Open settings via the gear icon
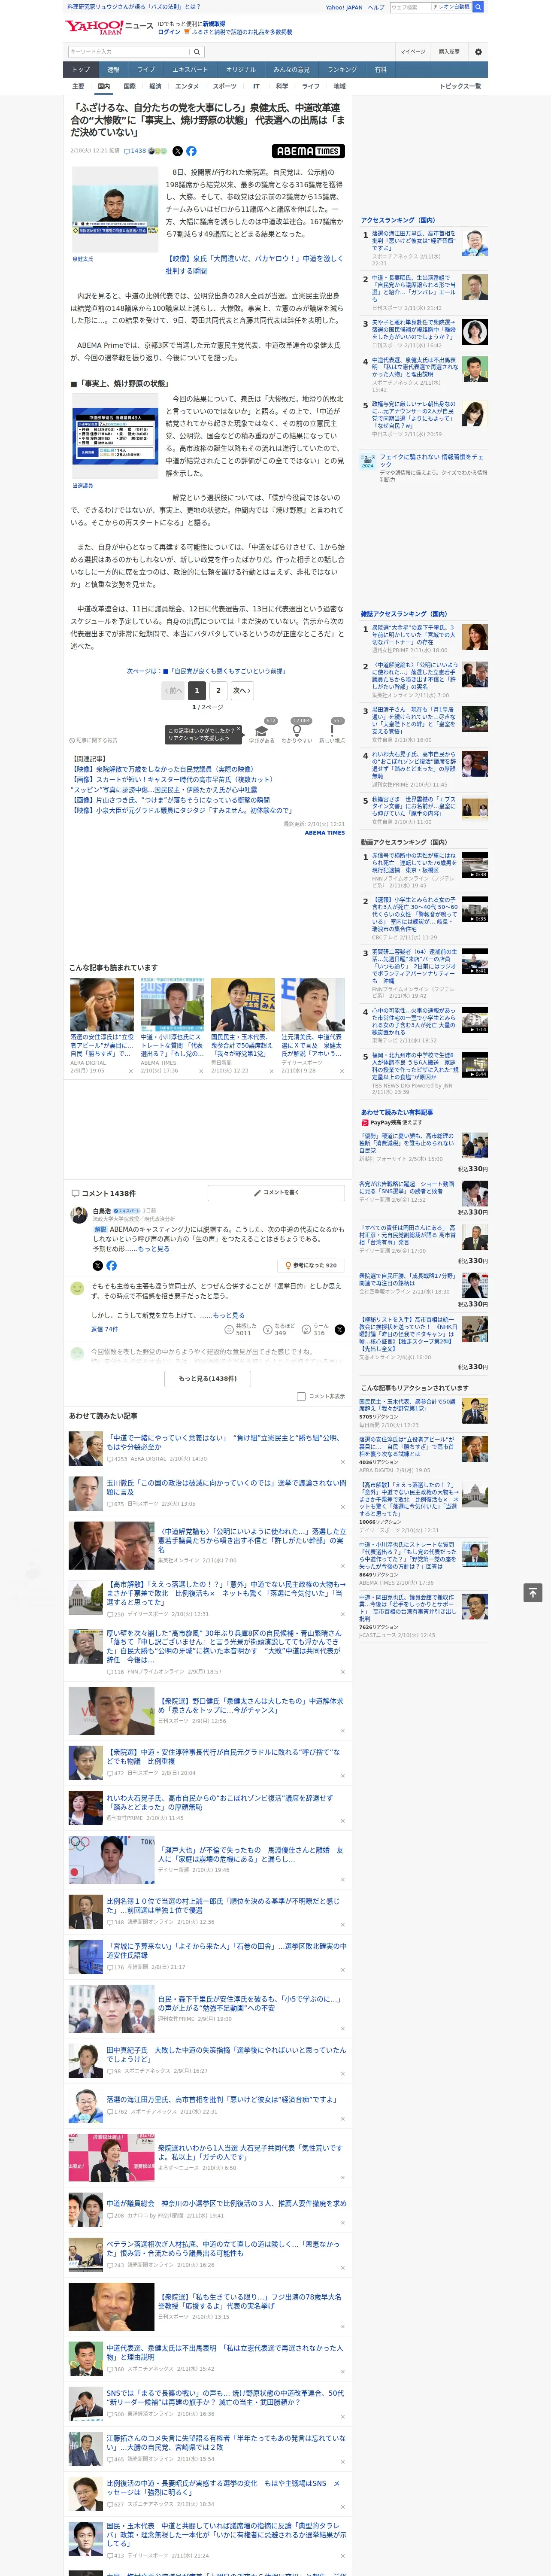The width and height of the screenshot is (551, 2576). [x=478, y=51]
